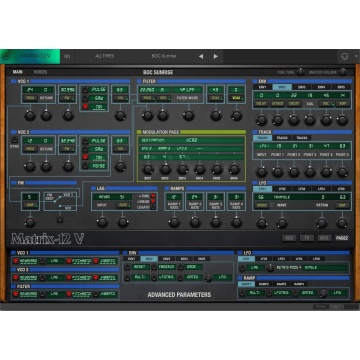Viewport: 360px width, 360px height.
Task: Toggle VCO 2 NOISE waveform button
Action: [x=86, y=166]
